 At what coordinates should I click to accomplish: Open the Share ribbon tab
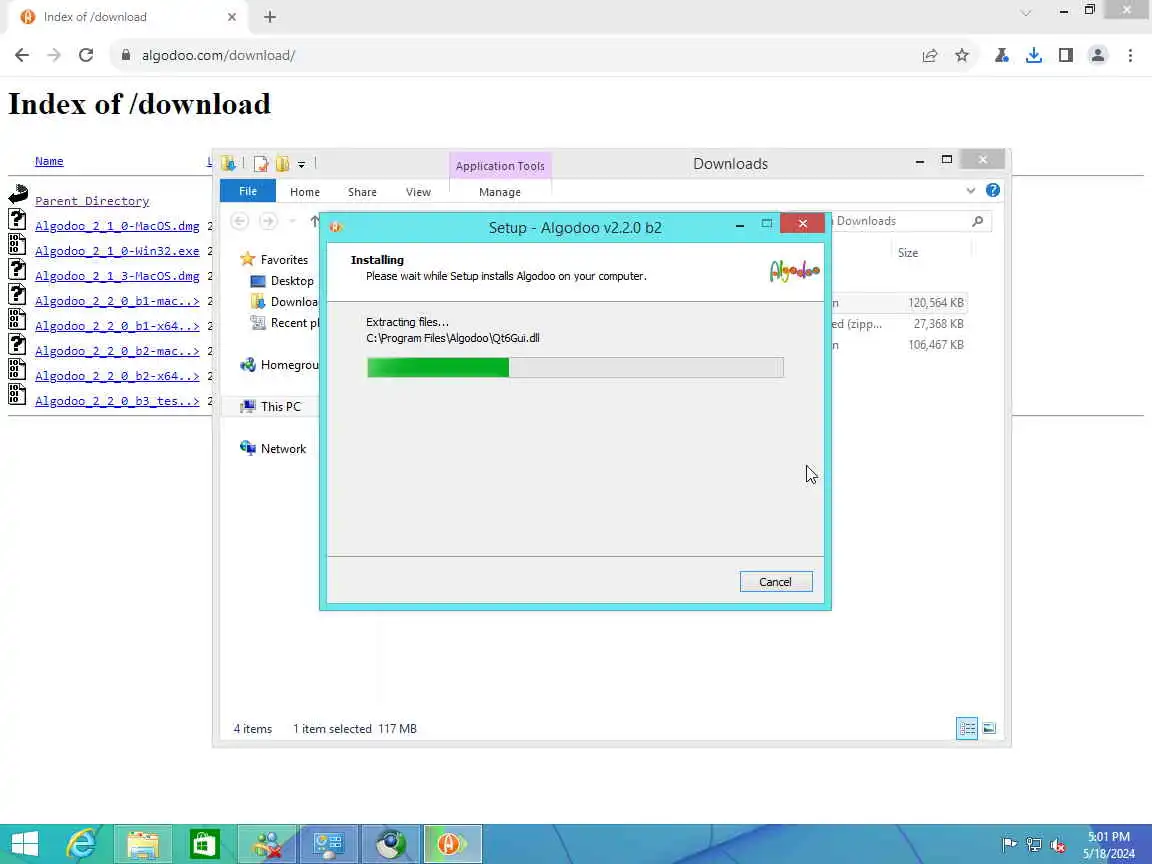coord(362,192)
